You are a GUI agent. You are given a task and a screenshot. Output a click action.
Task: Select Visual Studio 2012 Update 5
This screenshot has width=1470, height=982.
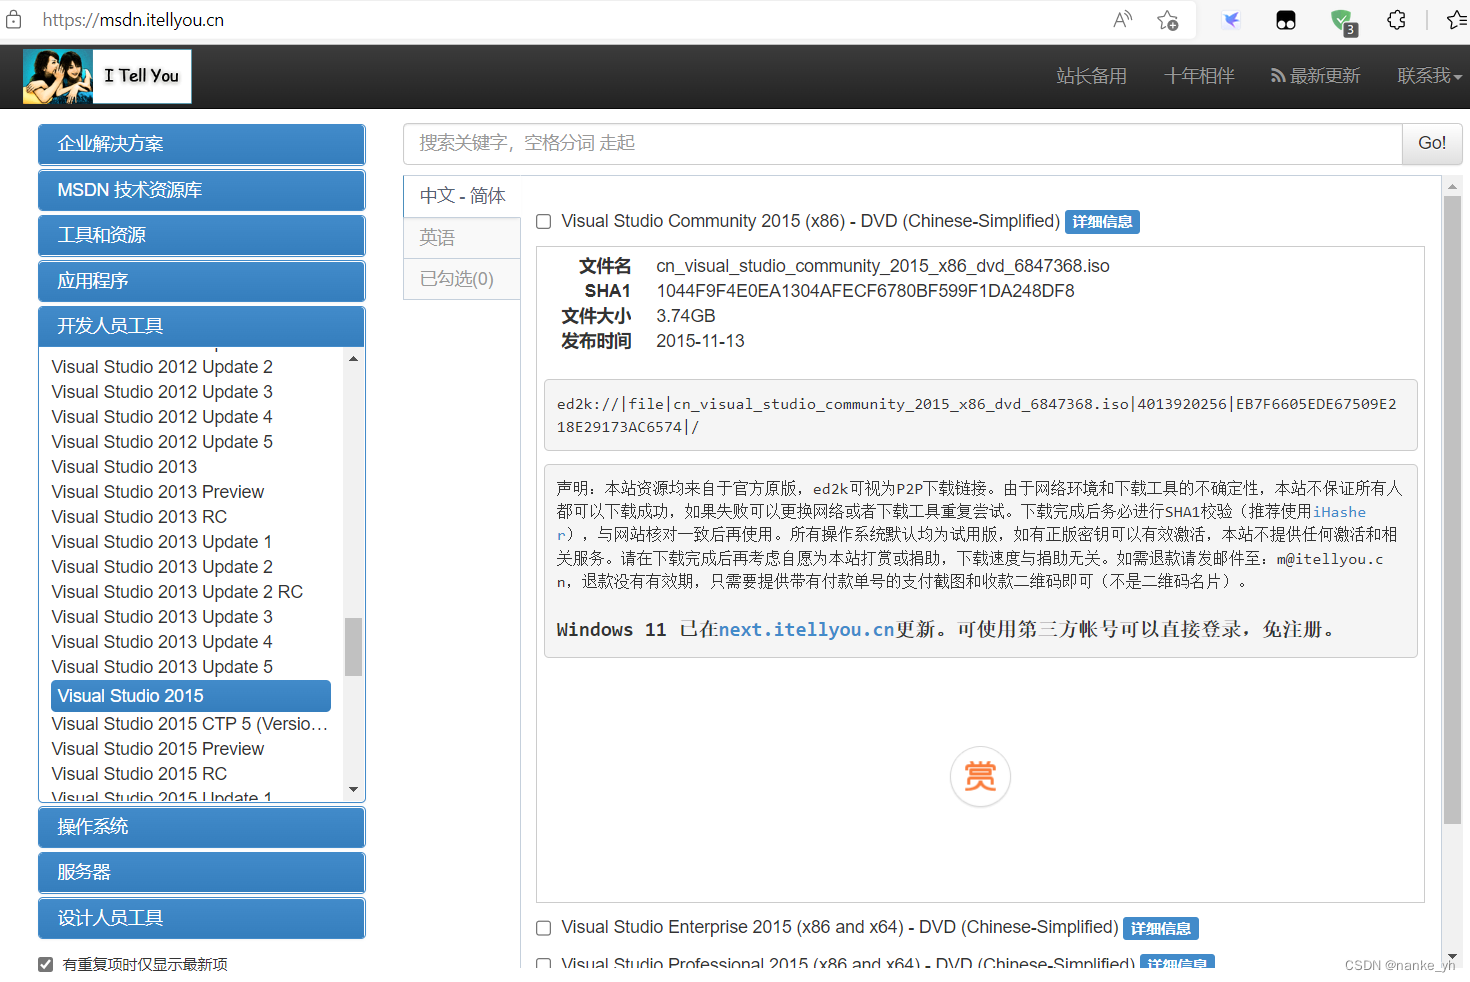coord(162,442)
